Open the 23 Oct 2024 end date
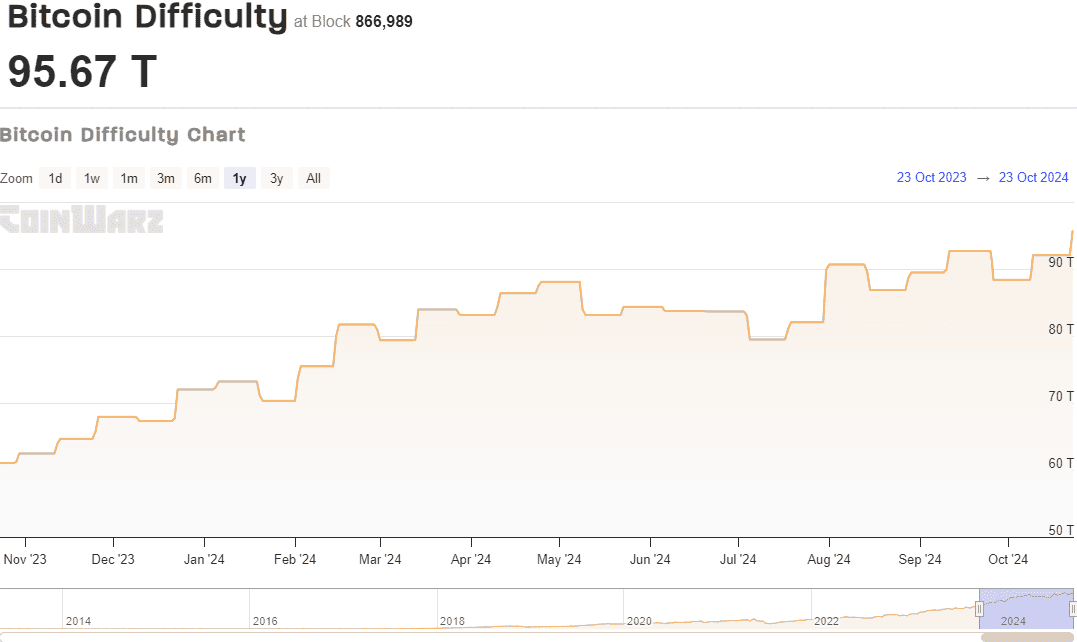This screenshot has height=642, width=1077. click(x=1034, y=177)
